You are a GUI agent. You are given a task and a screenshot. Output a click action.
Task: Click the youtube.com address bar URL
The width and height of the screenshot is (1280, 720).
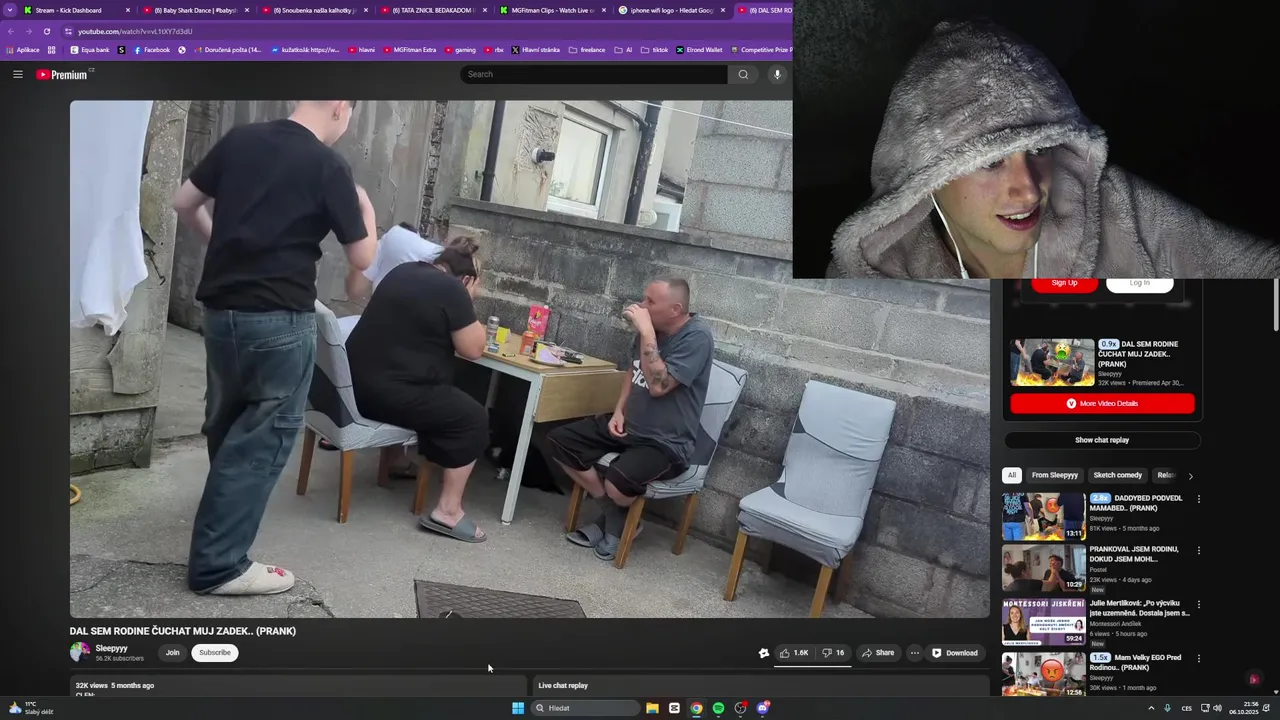pos(135,31)
